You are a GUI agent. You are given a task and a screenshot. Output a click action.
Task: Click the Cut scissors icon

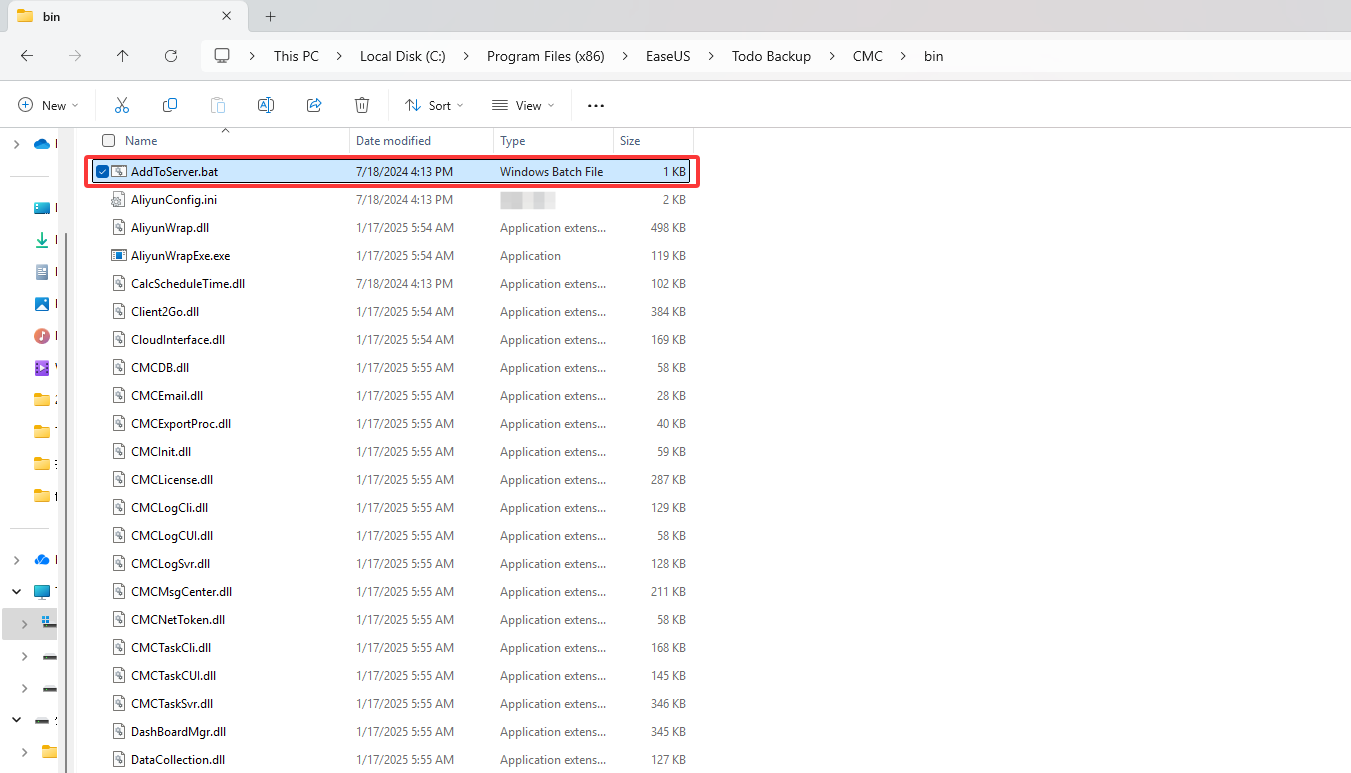122,105
